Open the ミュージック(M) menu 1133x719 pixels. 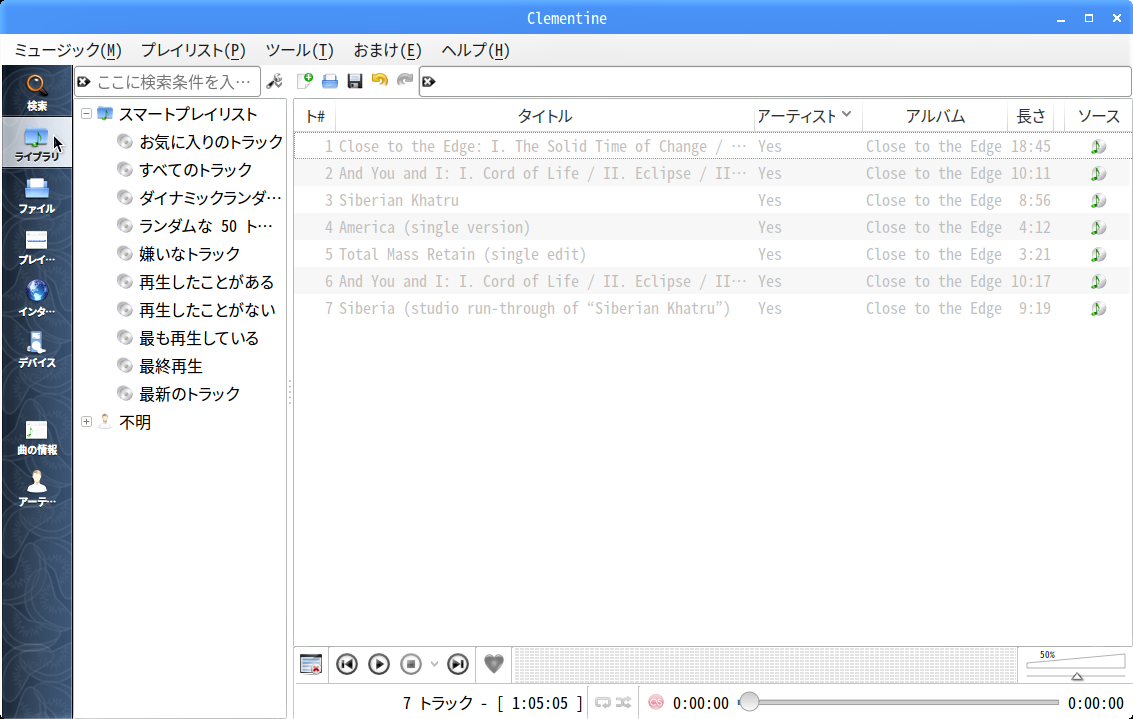pos(68,51)
